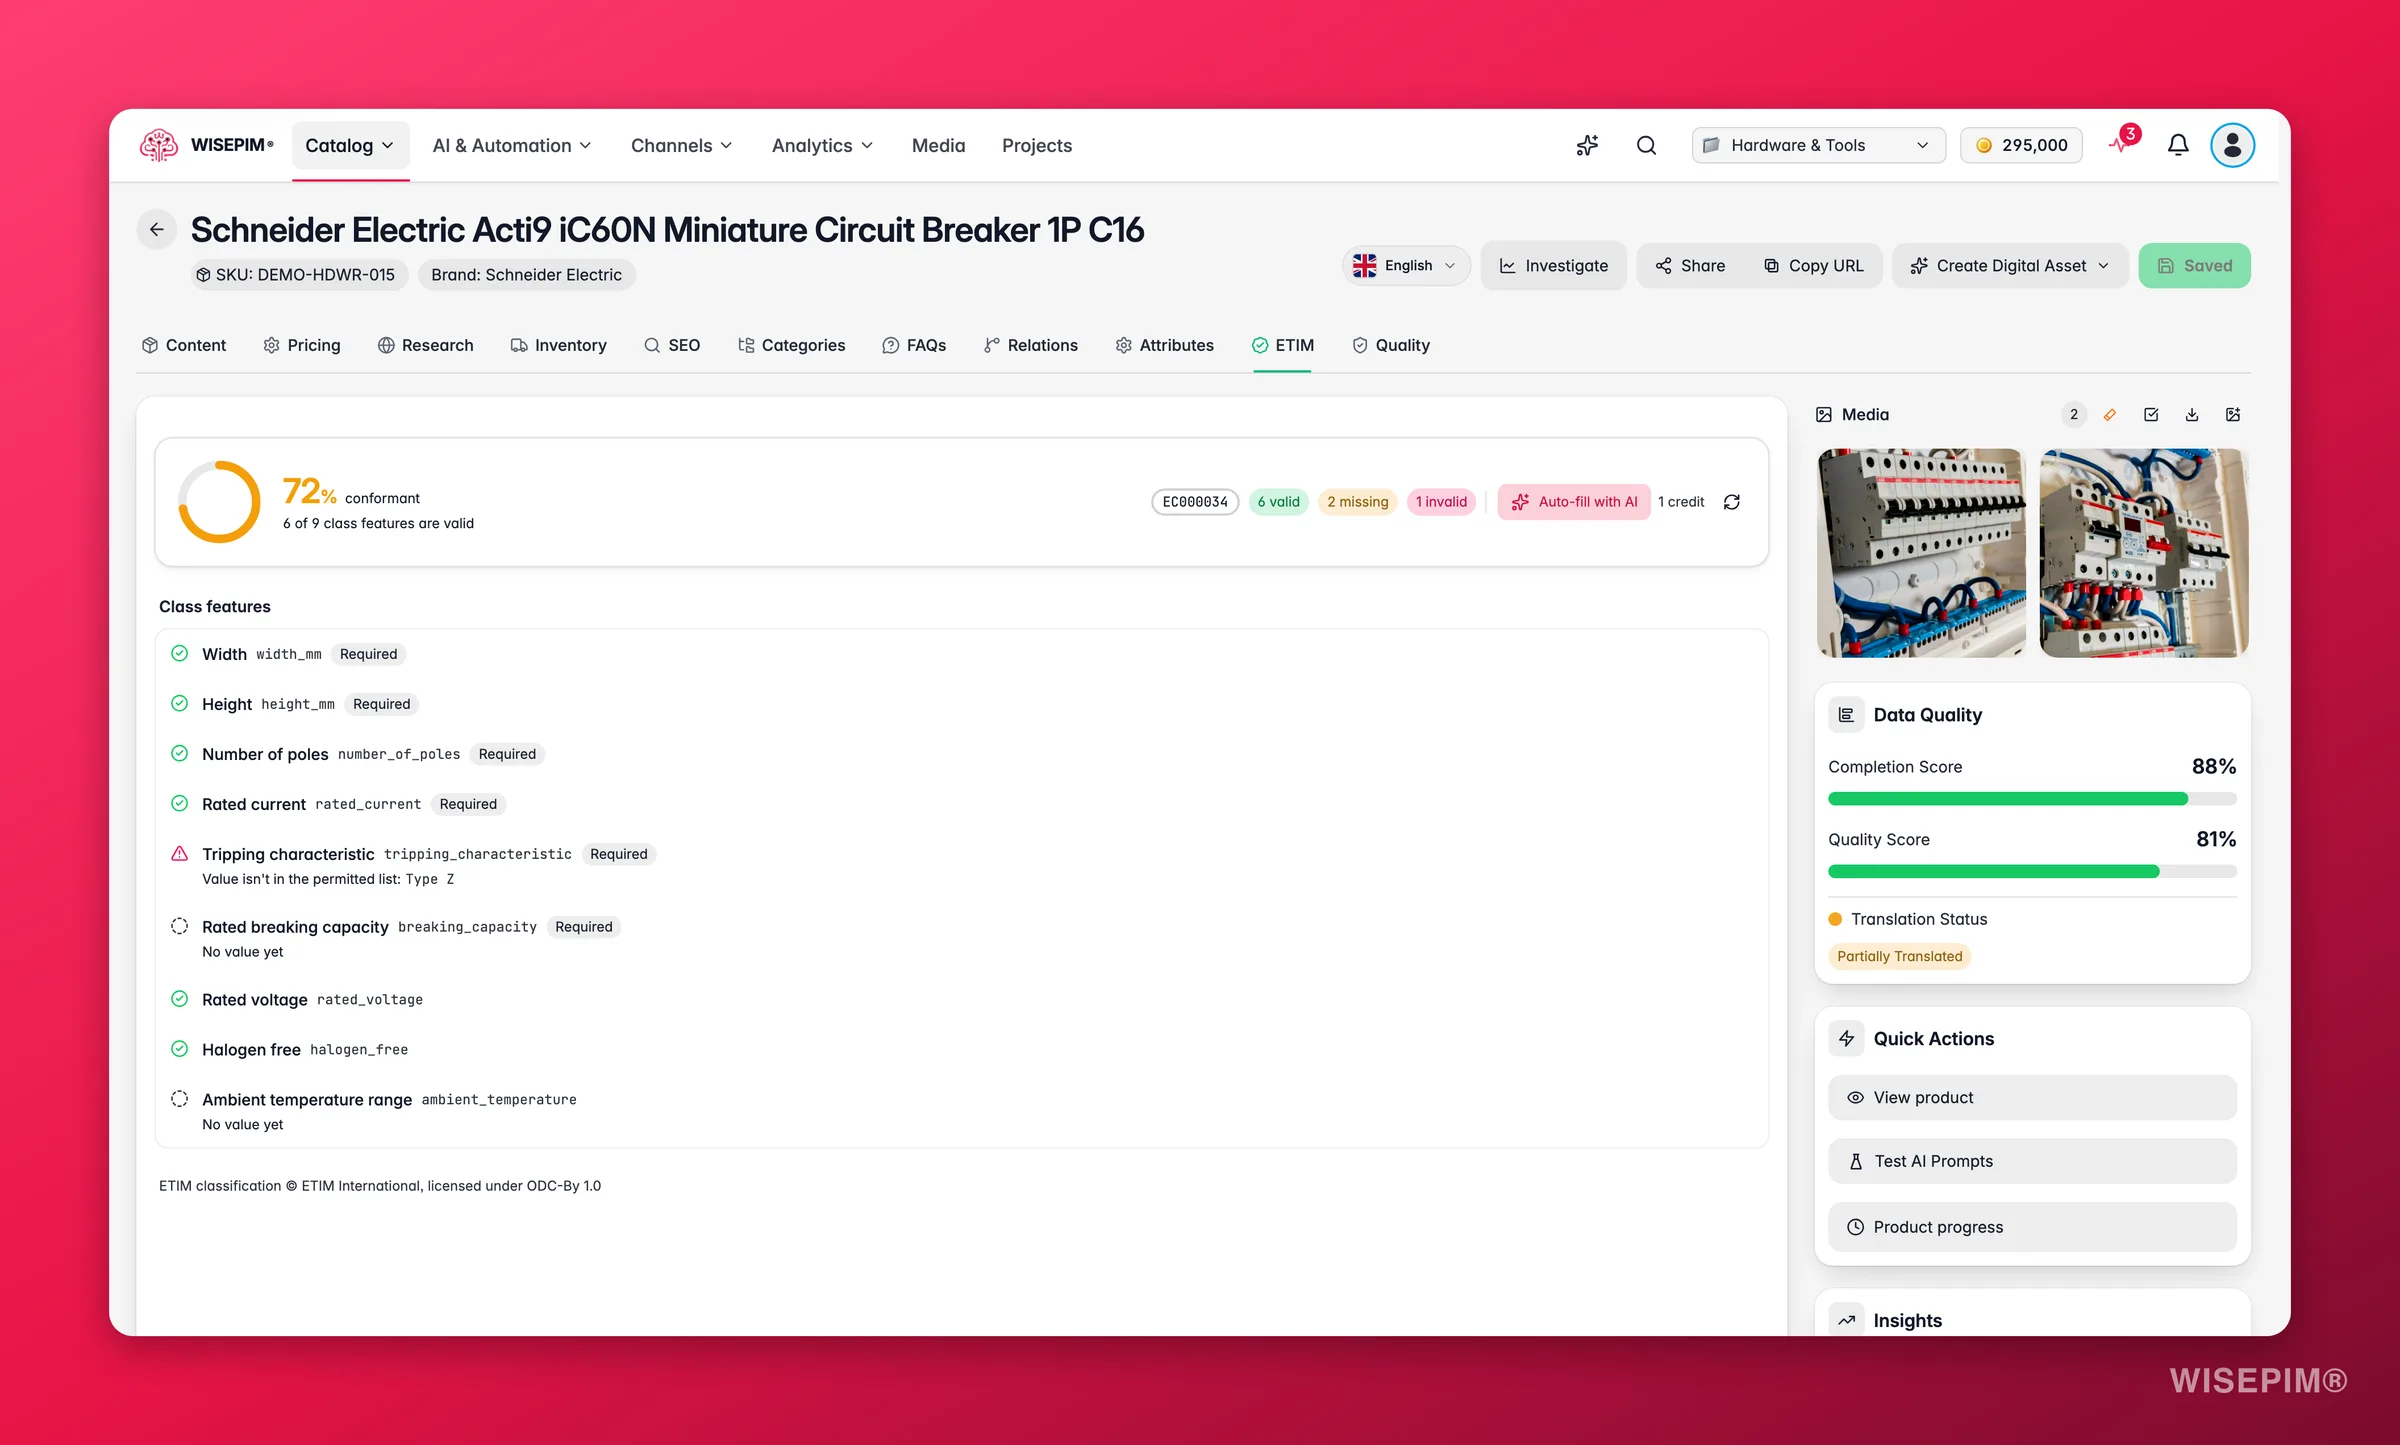Switch to the Relations tab
This screenshot has height=1445, width=2400.
(1031, 345)
